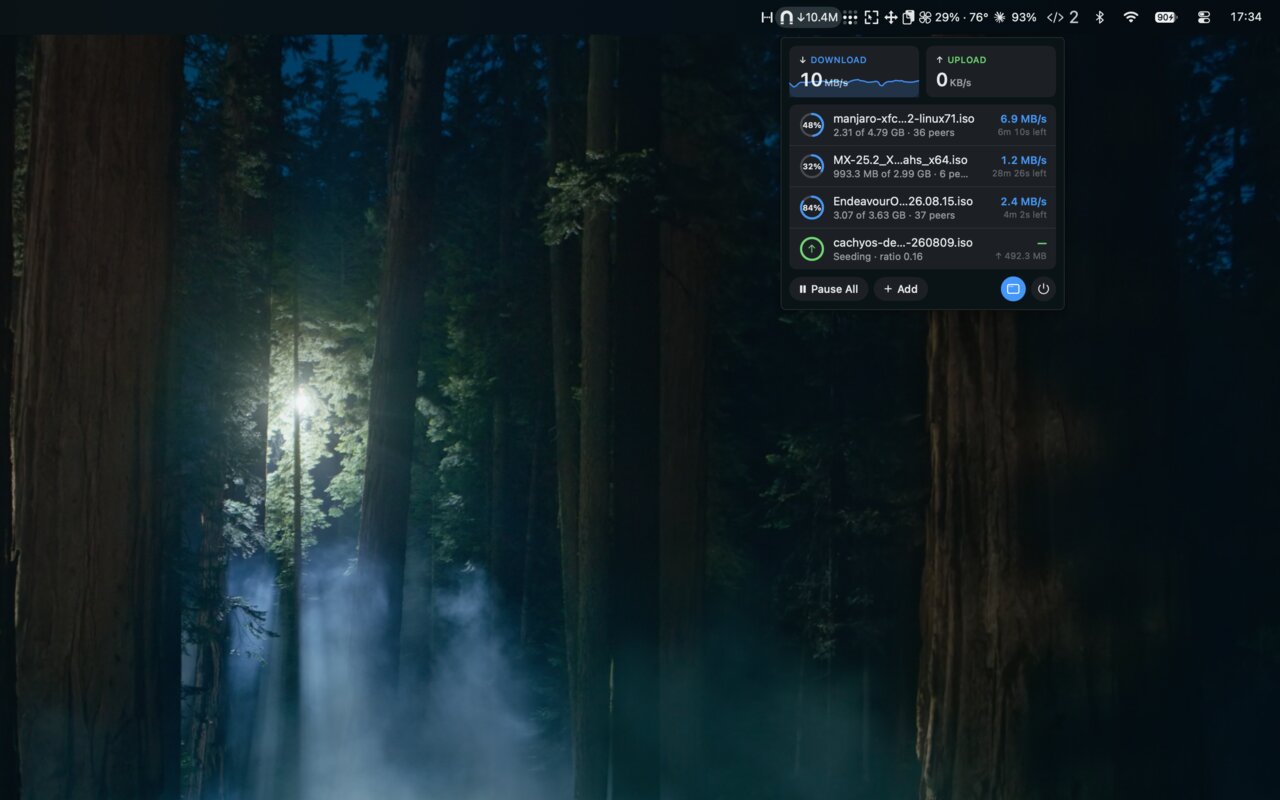This screenshot has height=800, width=1280.
Task: Click the H icon in the menu bar
Action: [x=767, y=17]
